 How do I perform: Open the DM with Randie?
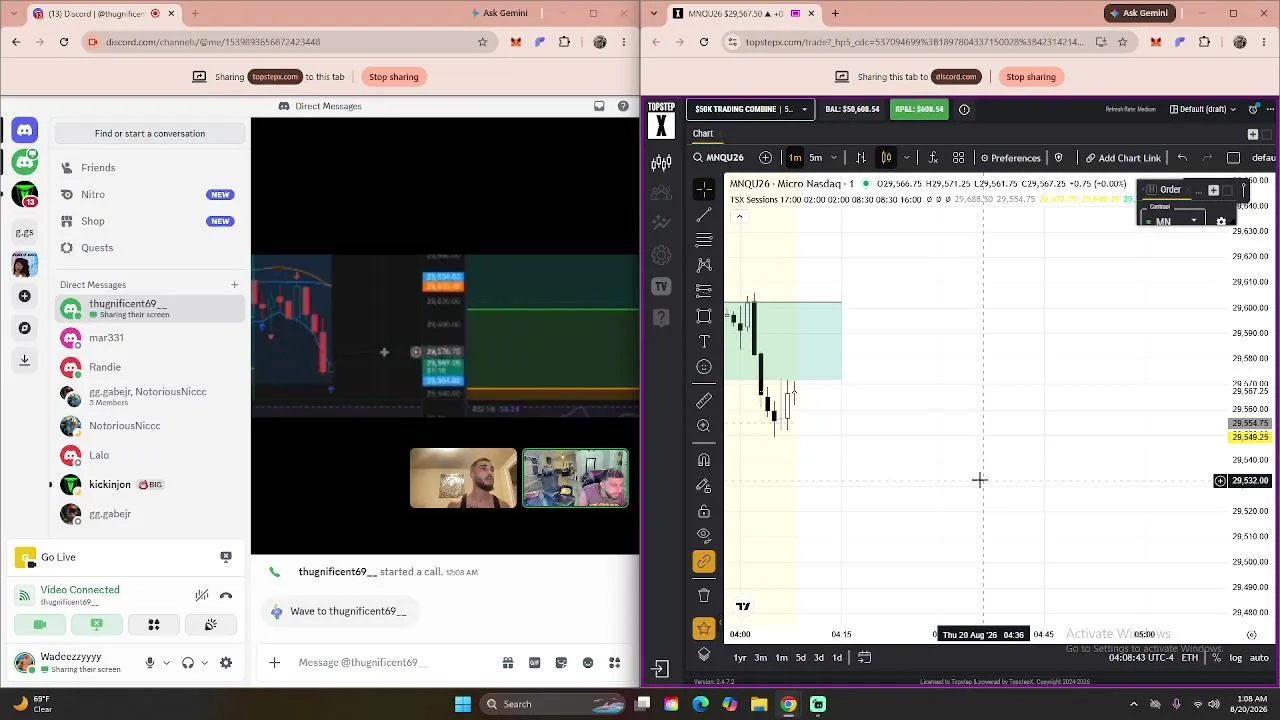(150, 367)
